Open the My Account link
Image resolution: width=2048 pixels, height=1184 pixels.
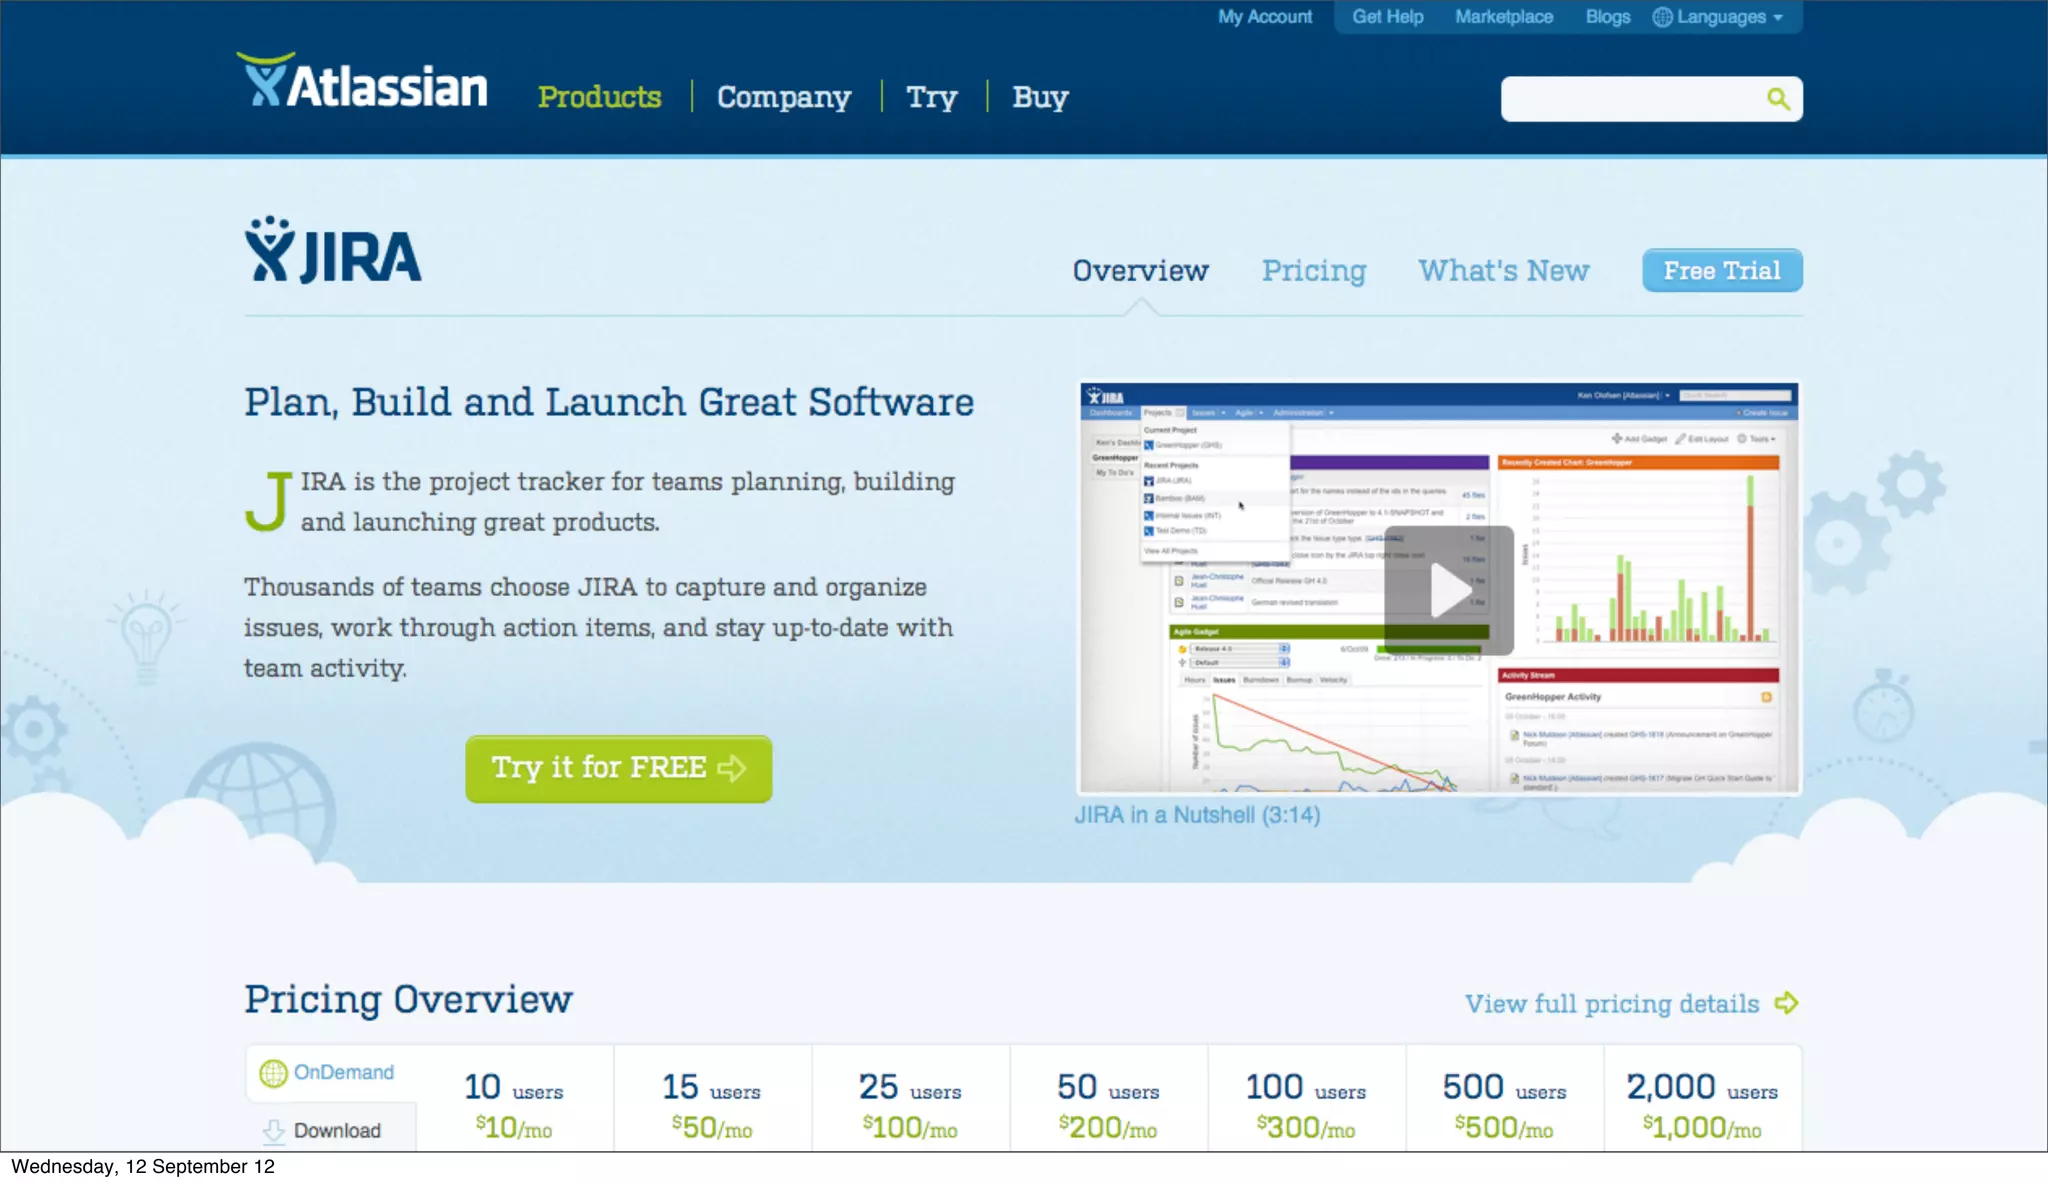[x=1264, y=17]
